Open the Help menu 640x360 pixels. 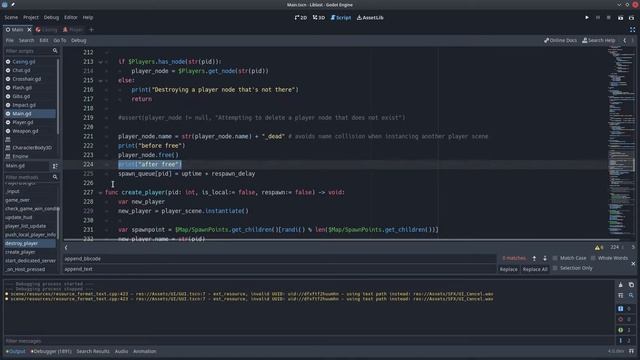click(88, 18)
